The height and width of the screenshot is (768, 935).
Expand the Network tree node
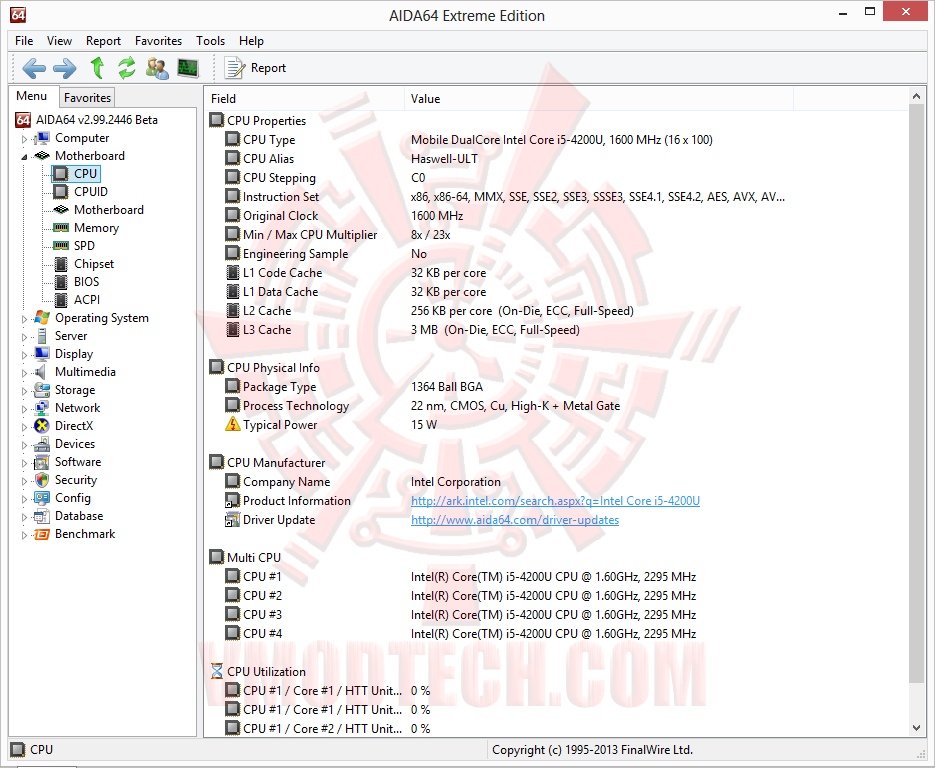click(x=24, y=409)
